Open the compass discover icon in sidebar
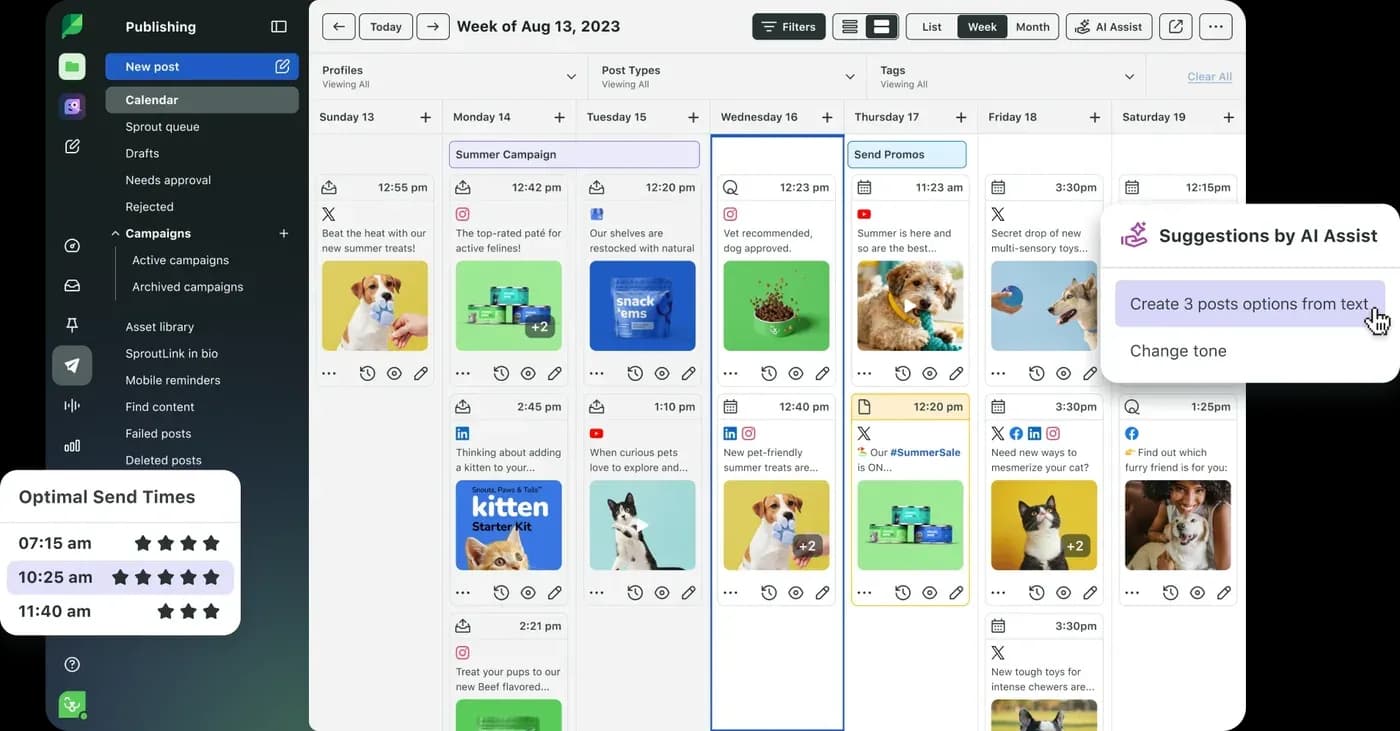The image size is (1400, 731). click(72, 246)
